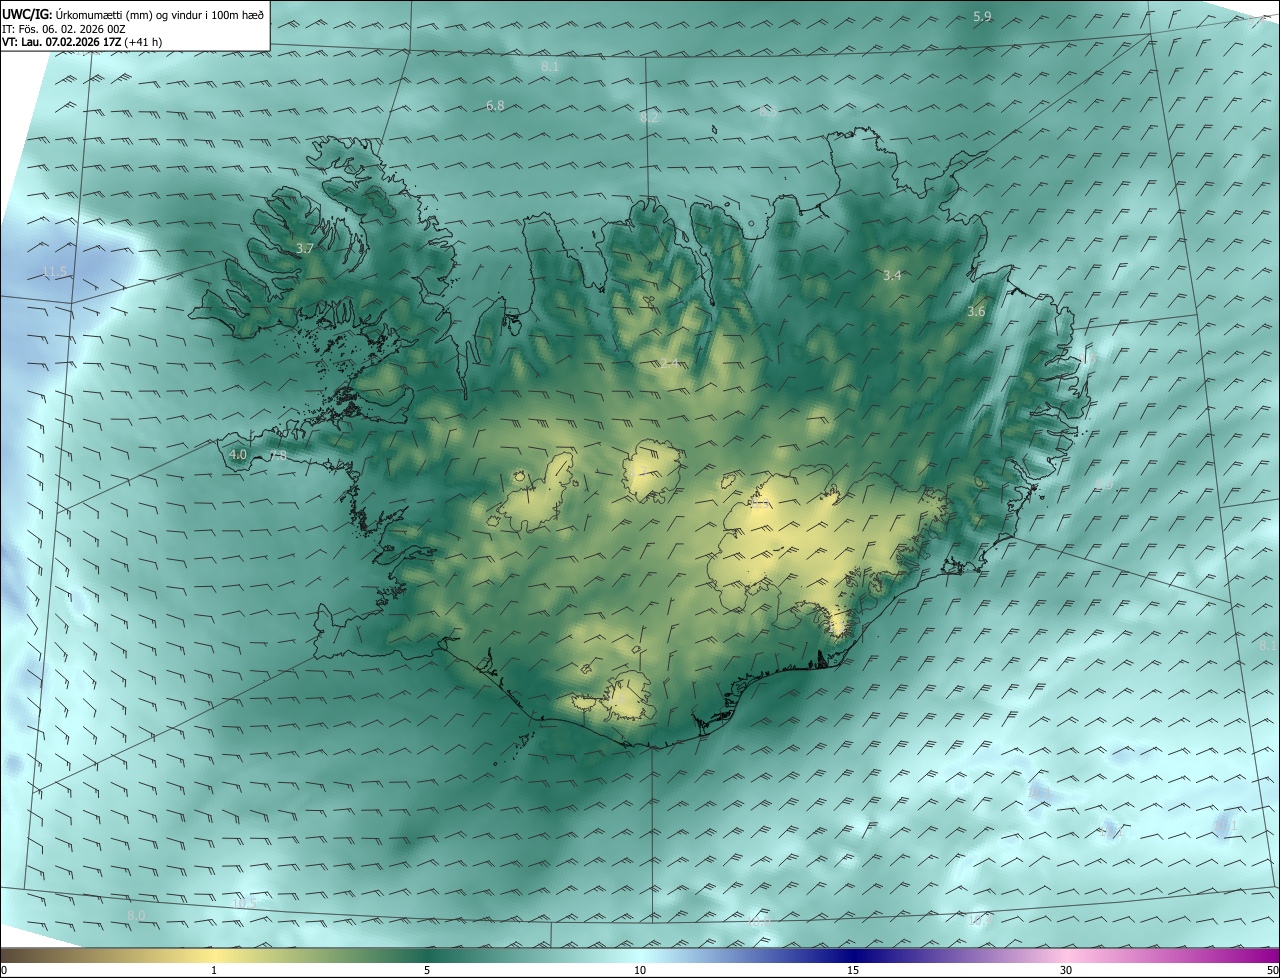This screenshot has width=1280, height=978.
Task: Click the 3.7 value over the Westfjords
Action: tap(305, 248)
